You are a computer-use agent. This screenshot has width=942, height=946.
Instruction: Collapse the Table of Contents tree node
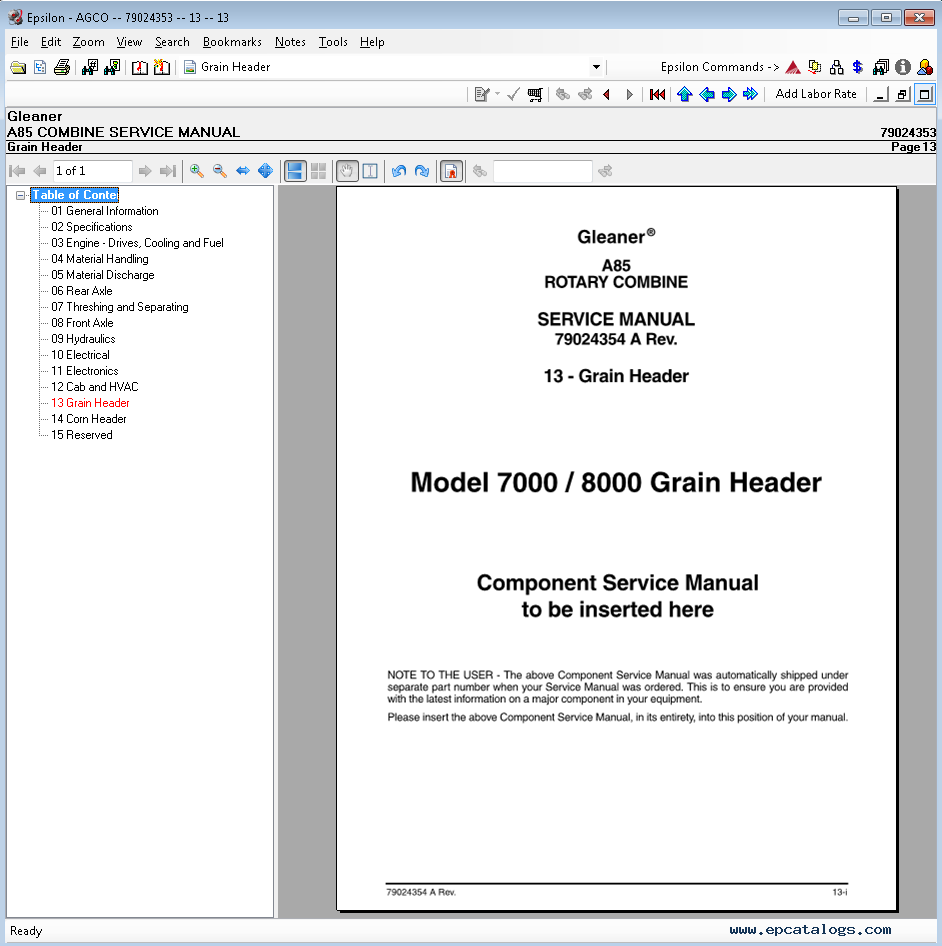pos(21,195)
